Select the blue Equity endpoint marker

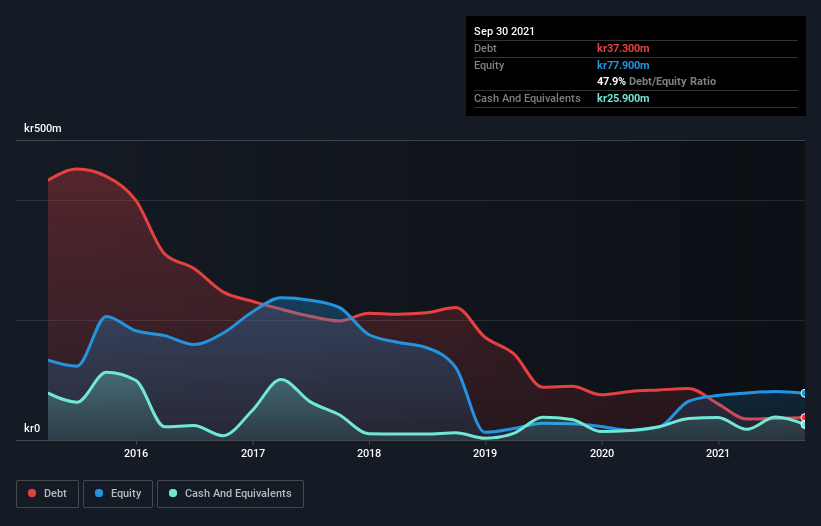pyautogui.click(x=804, y=393)
